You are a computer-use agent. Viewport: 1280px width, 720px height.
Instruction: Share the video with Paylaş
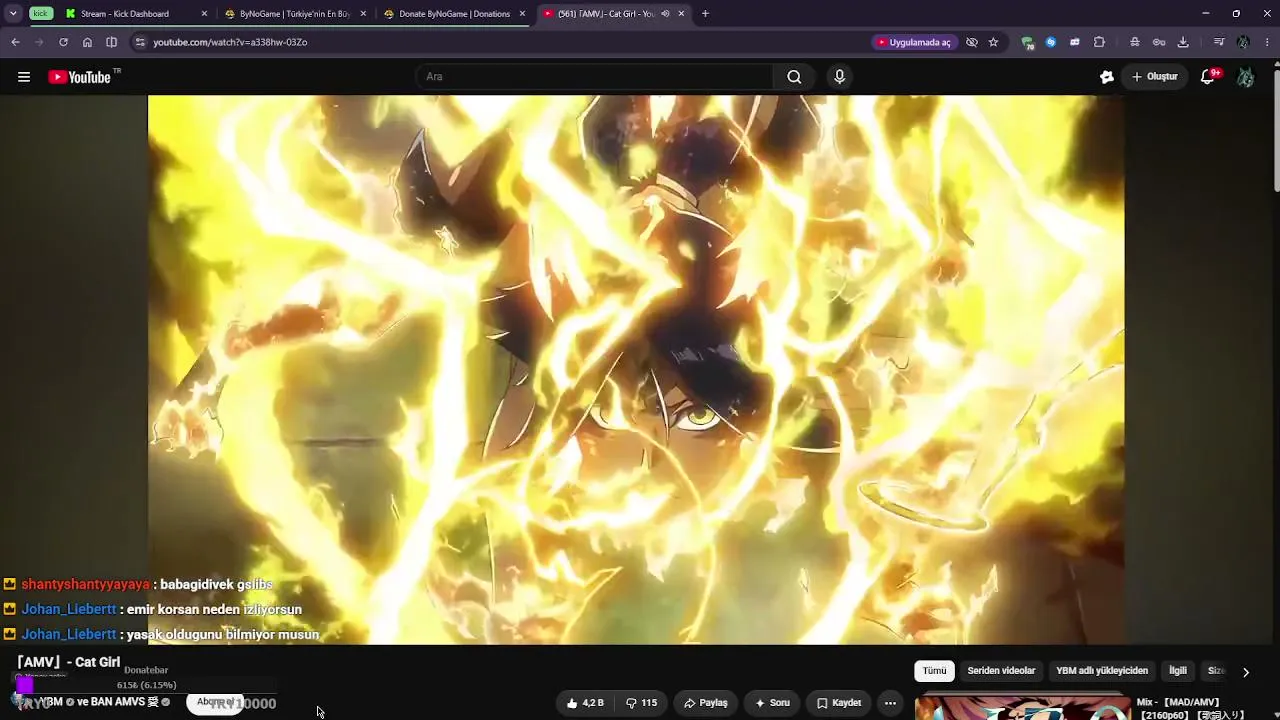(x=706, y=703)
